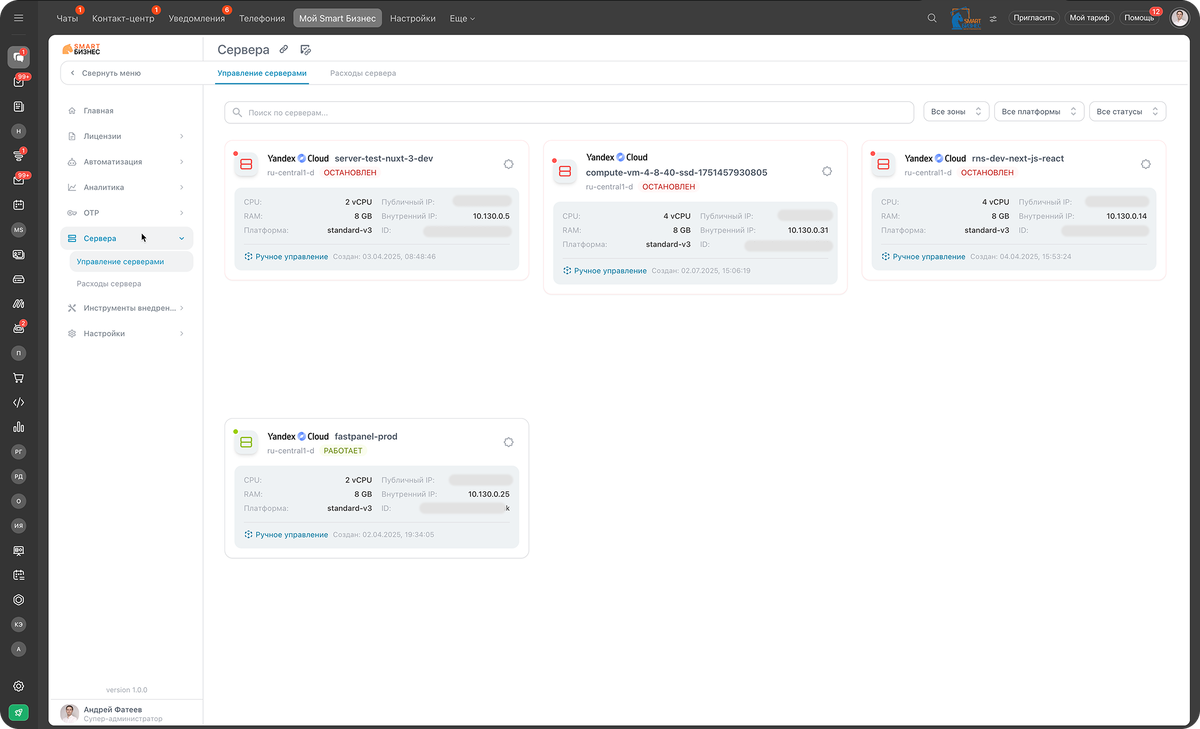
Task: Expand Аналитика in the sidebar
Action: (127, 187)
